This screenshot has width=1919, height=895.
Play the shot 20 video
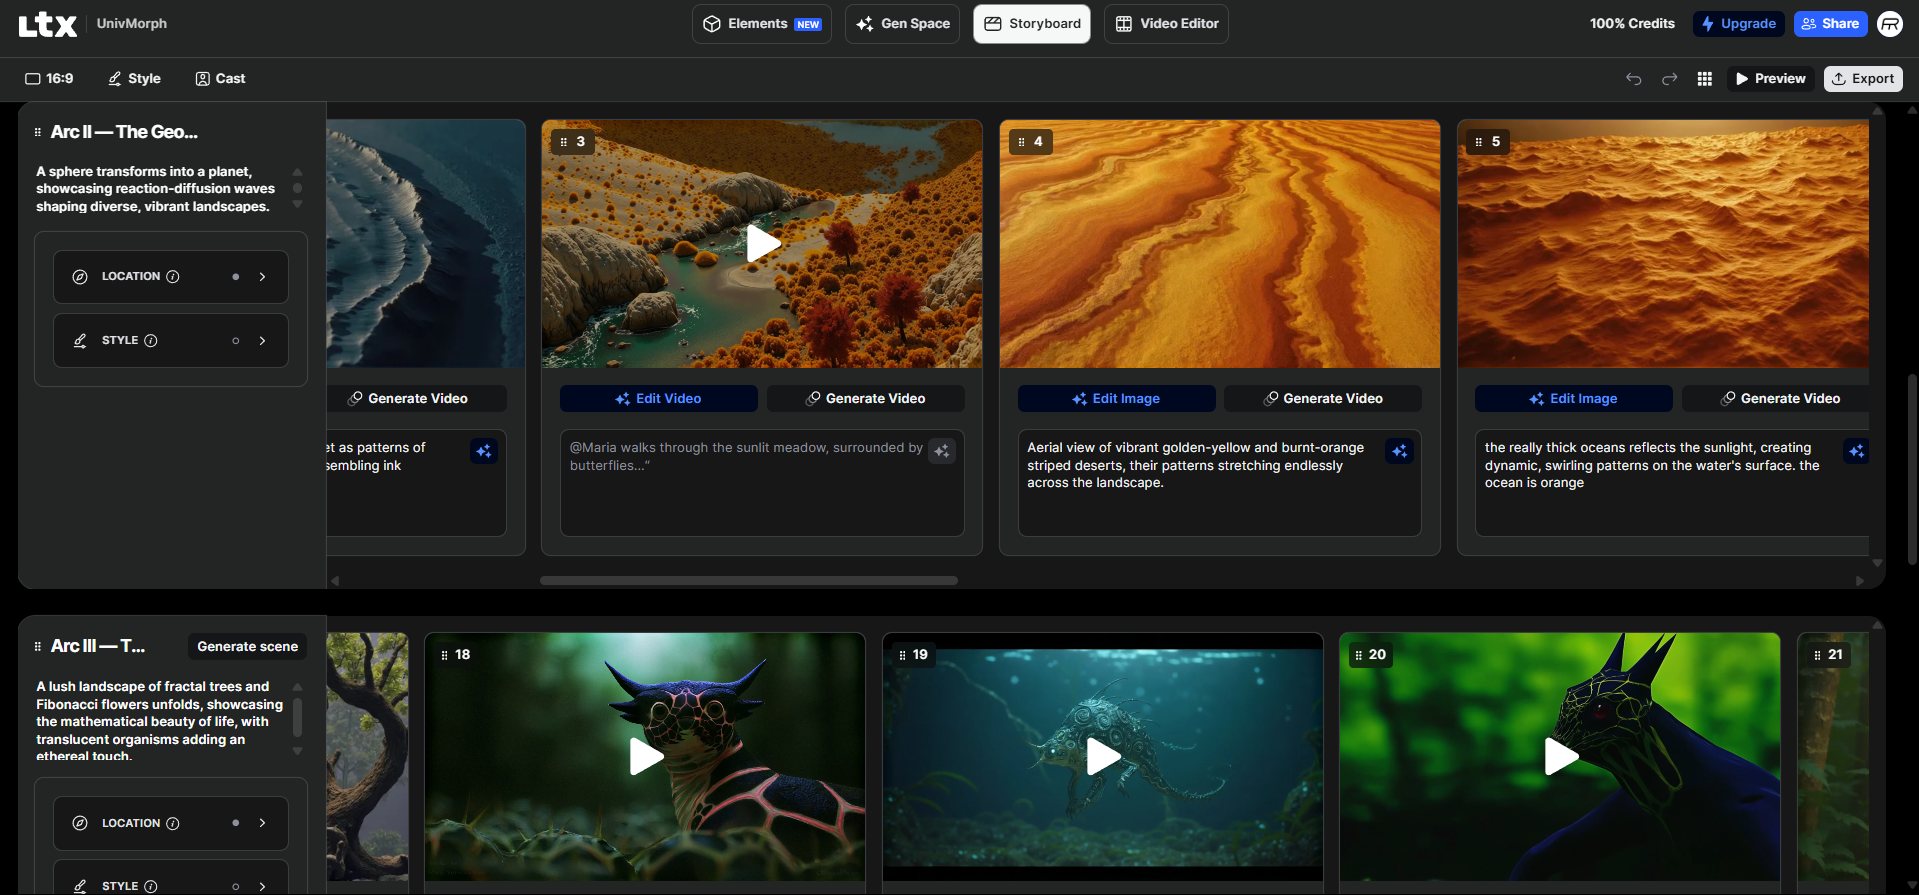(1561, 756)
